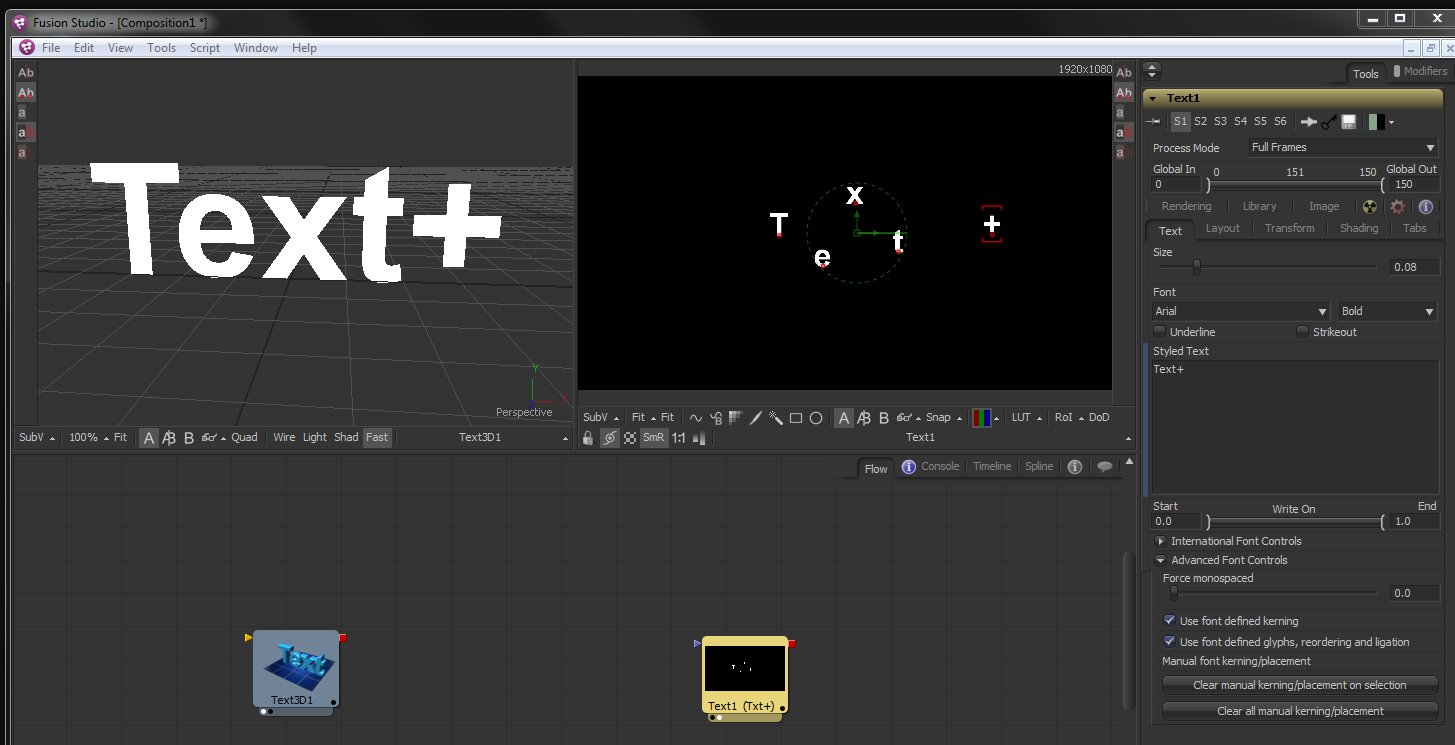Click DoD in right viewer toolbar

(1099, 418)
